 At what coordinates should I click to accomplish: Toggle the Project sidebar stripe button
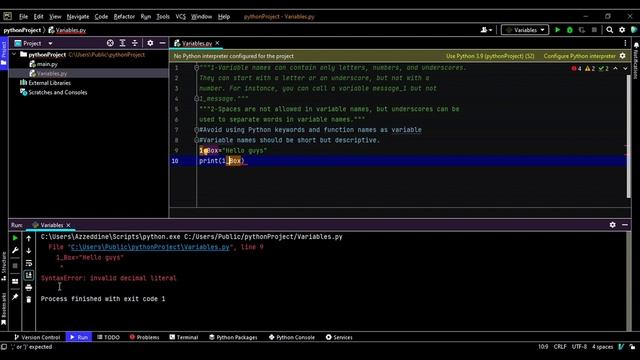coord(4,53)
